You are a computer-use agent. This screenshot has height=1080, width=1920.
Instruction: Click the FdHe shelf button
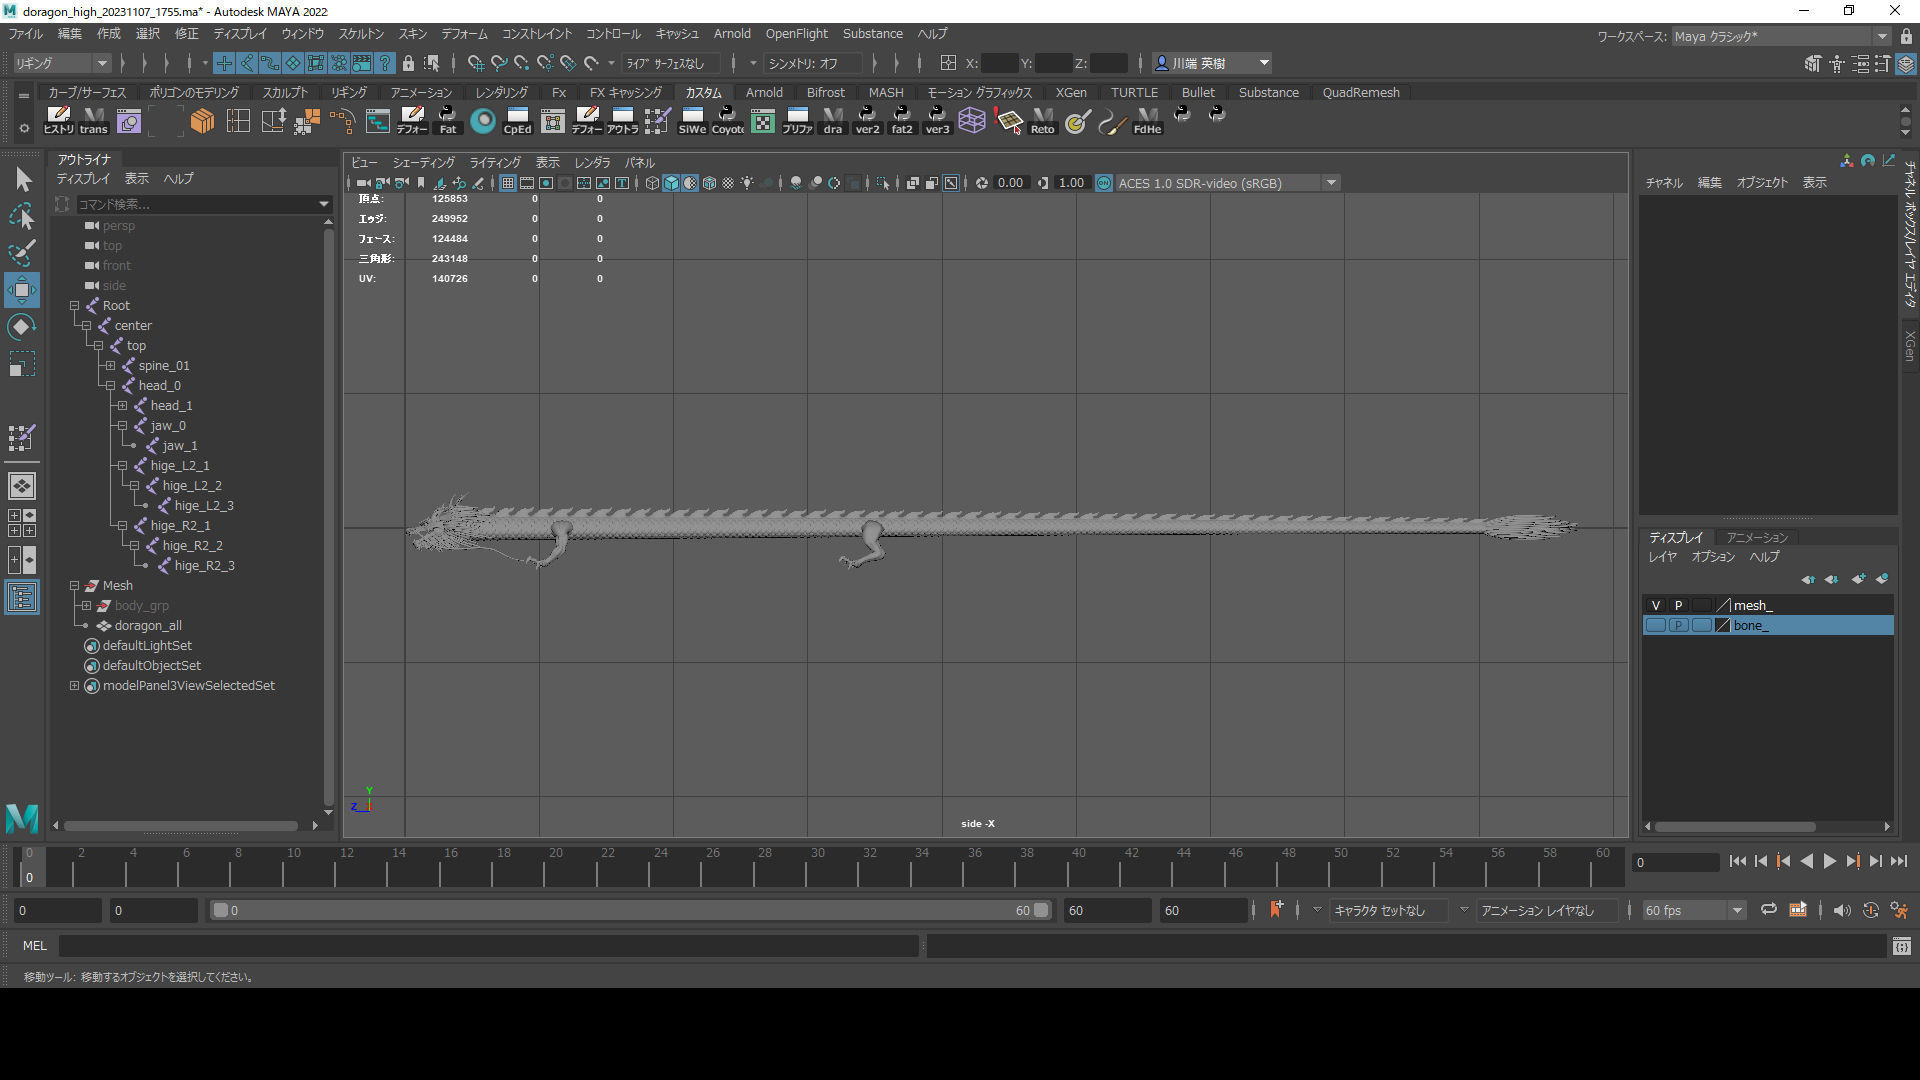(1147, 121)
